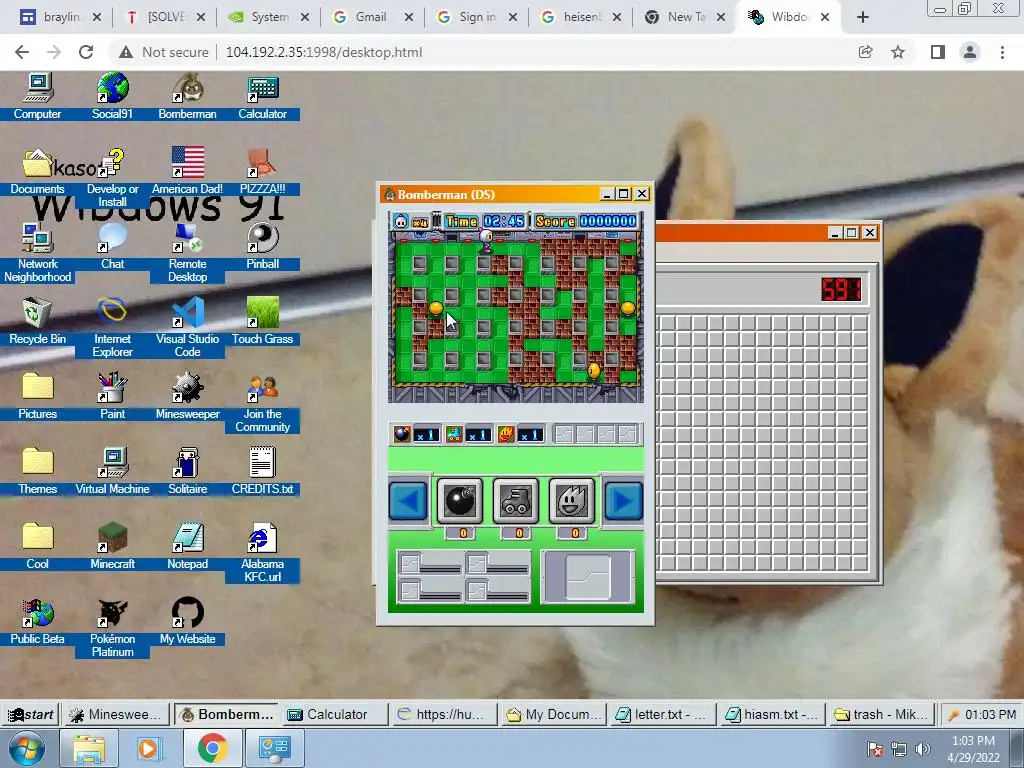The height and width of the screenshot is (768, 1024).
Task: Go back with browser back arrow
Action: point(22,52)
